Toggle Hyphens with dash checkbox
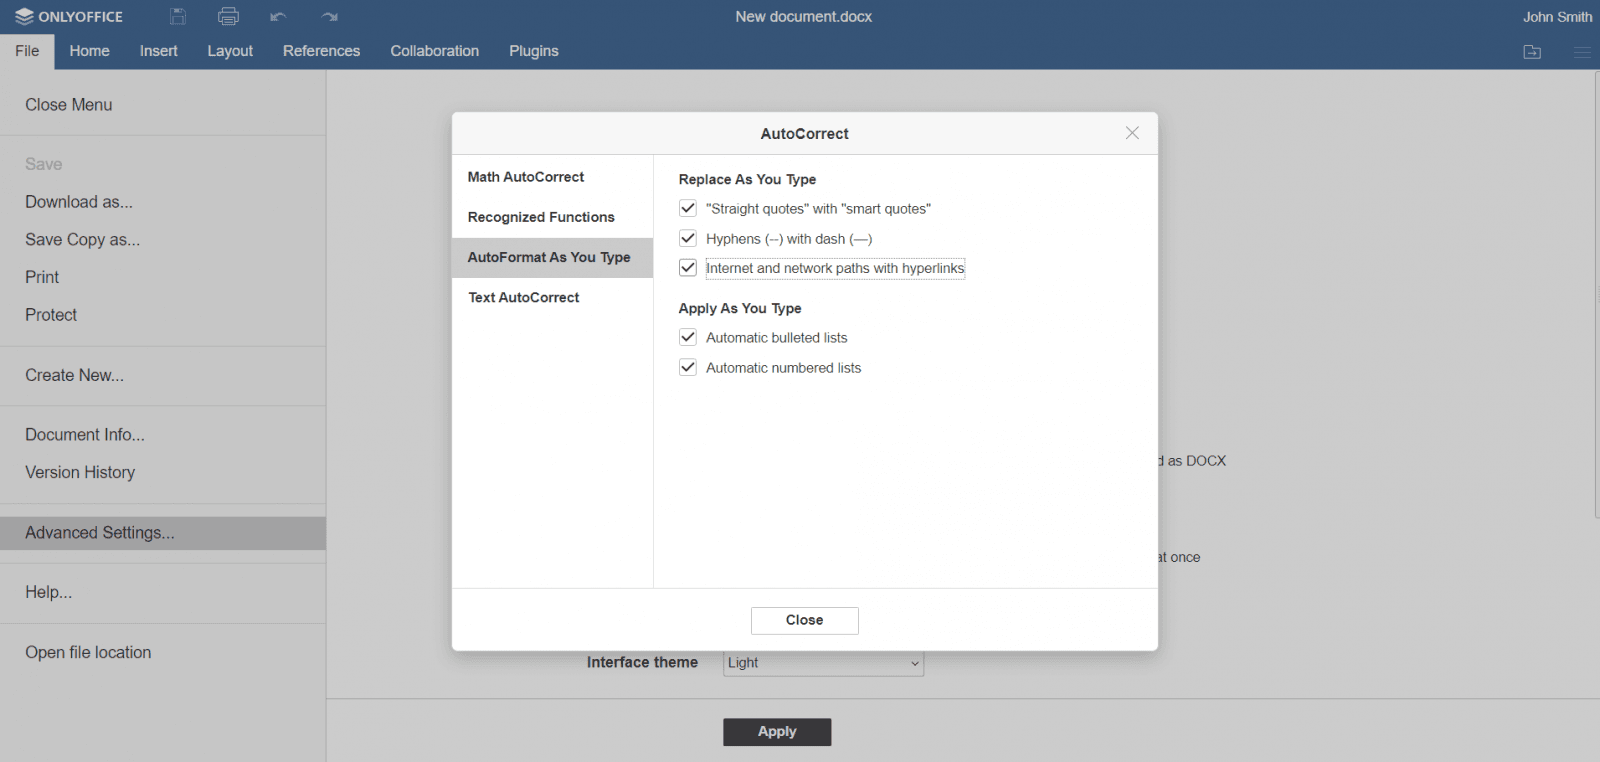The image size is (1600, 762). [688, 238]
